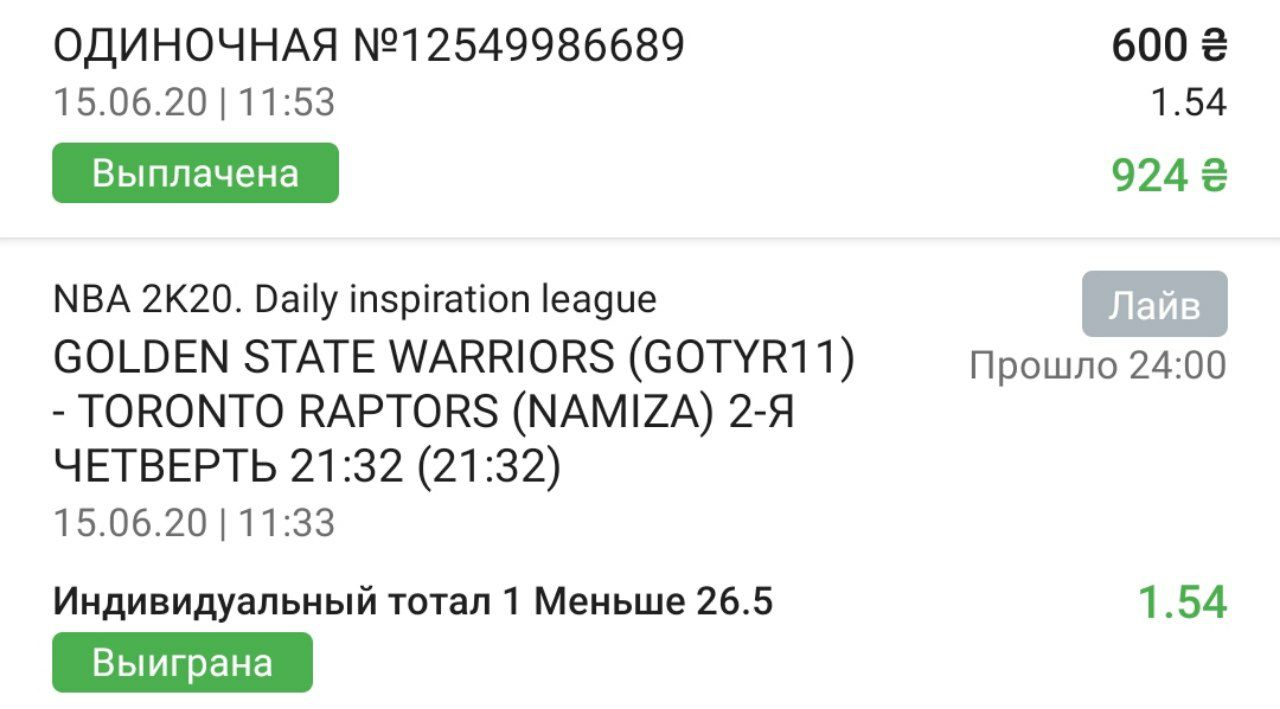Tap the gray Лайв badge
The image size is (1280, 709).
click(x=1154, y=304)
